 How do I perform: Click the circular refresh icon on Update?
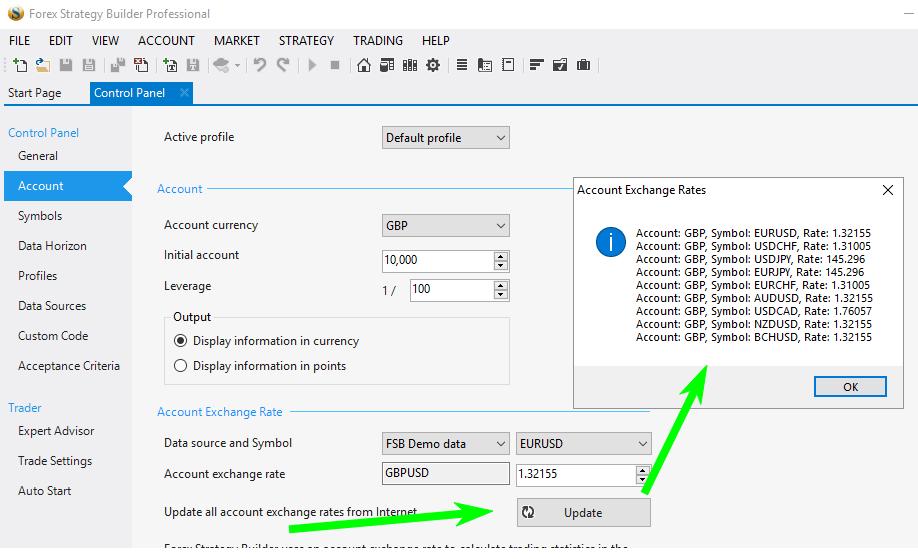(x=528, y=512)
